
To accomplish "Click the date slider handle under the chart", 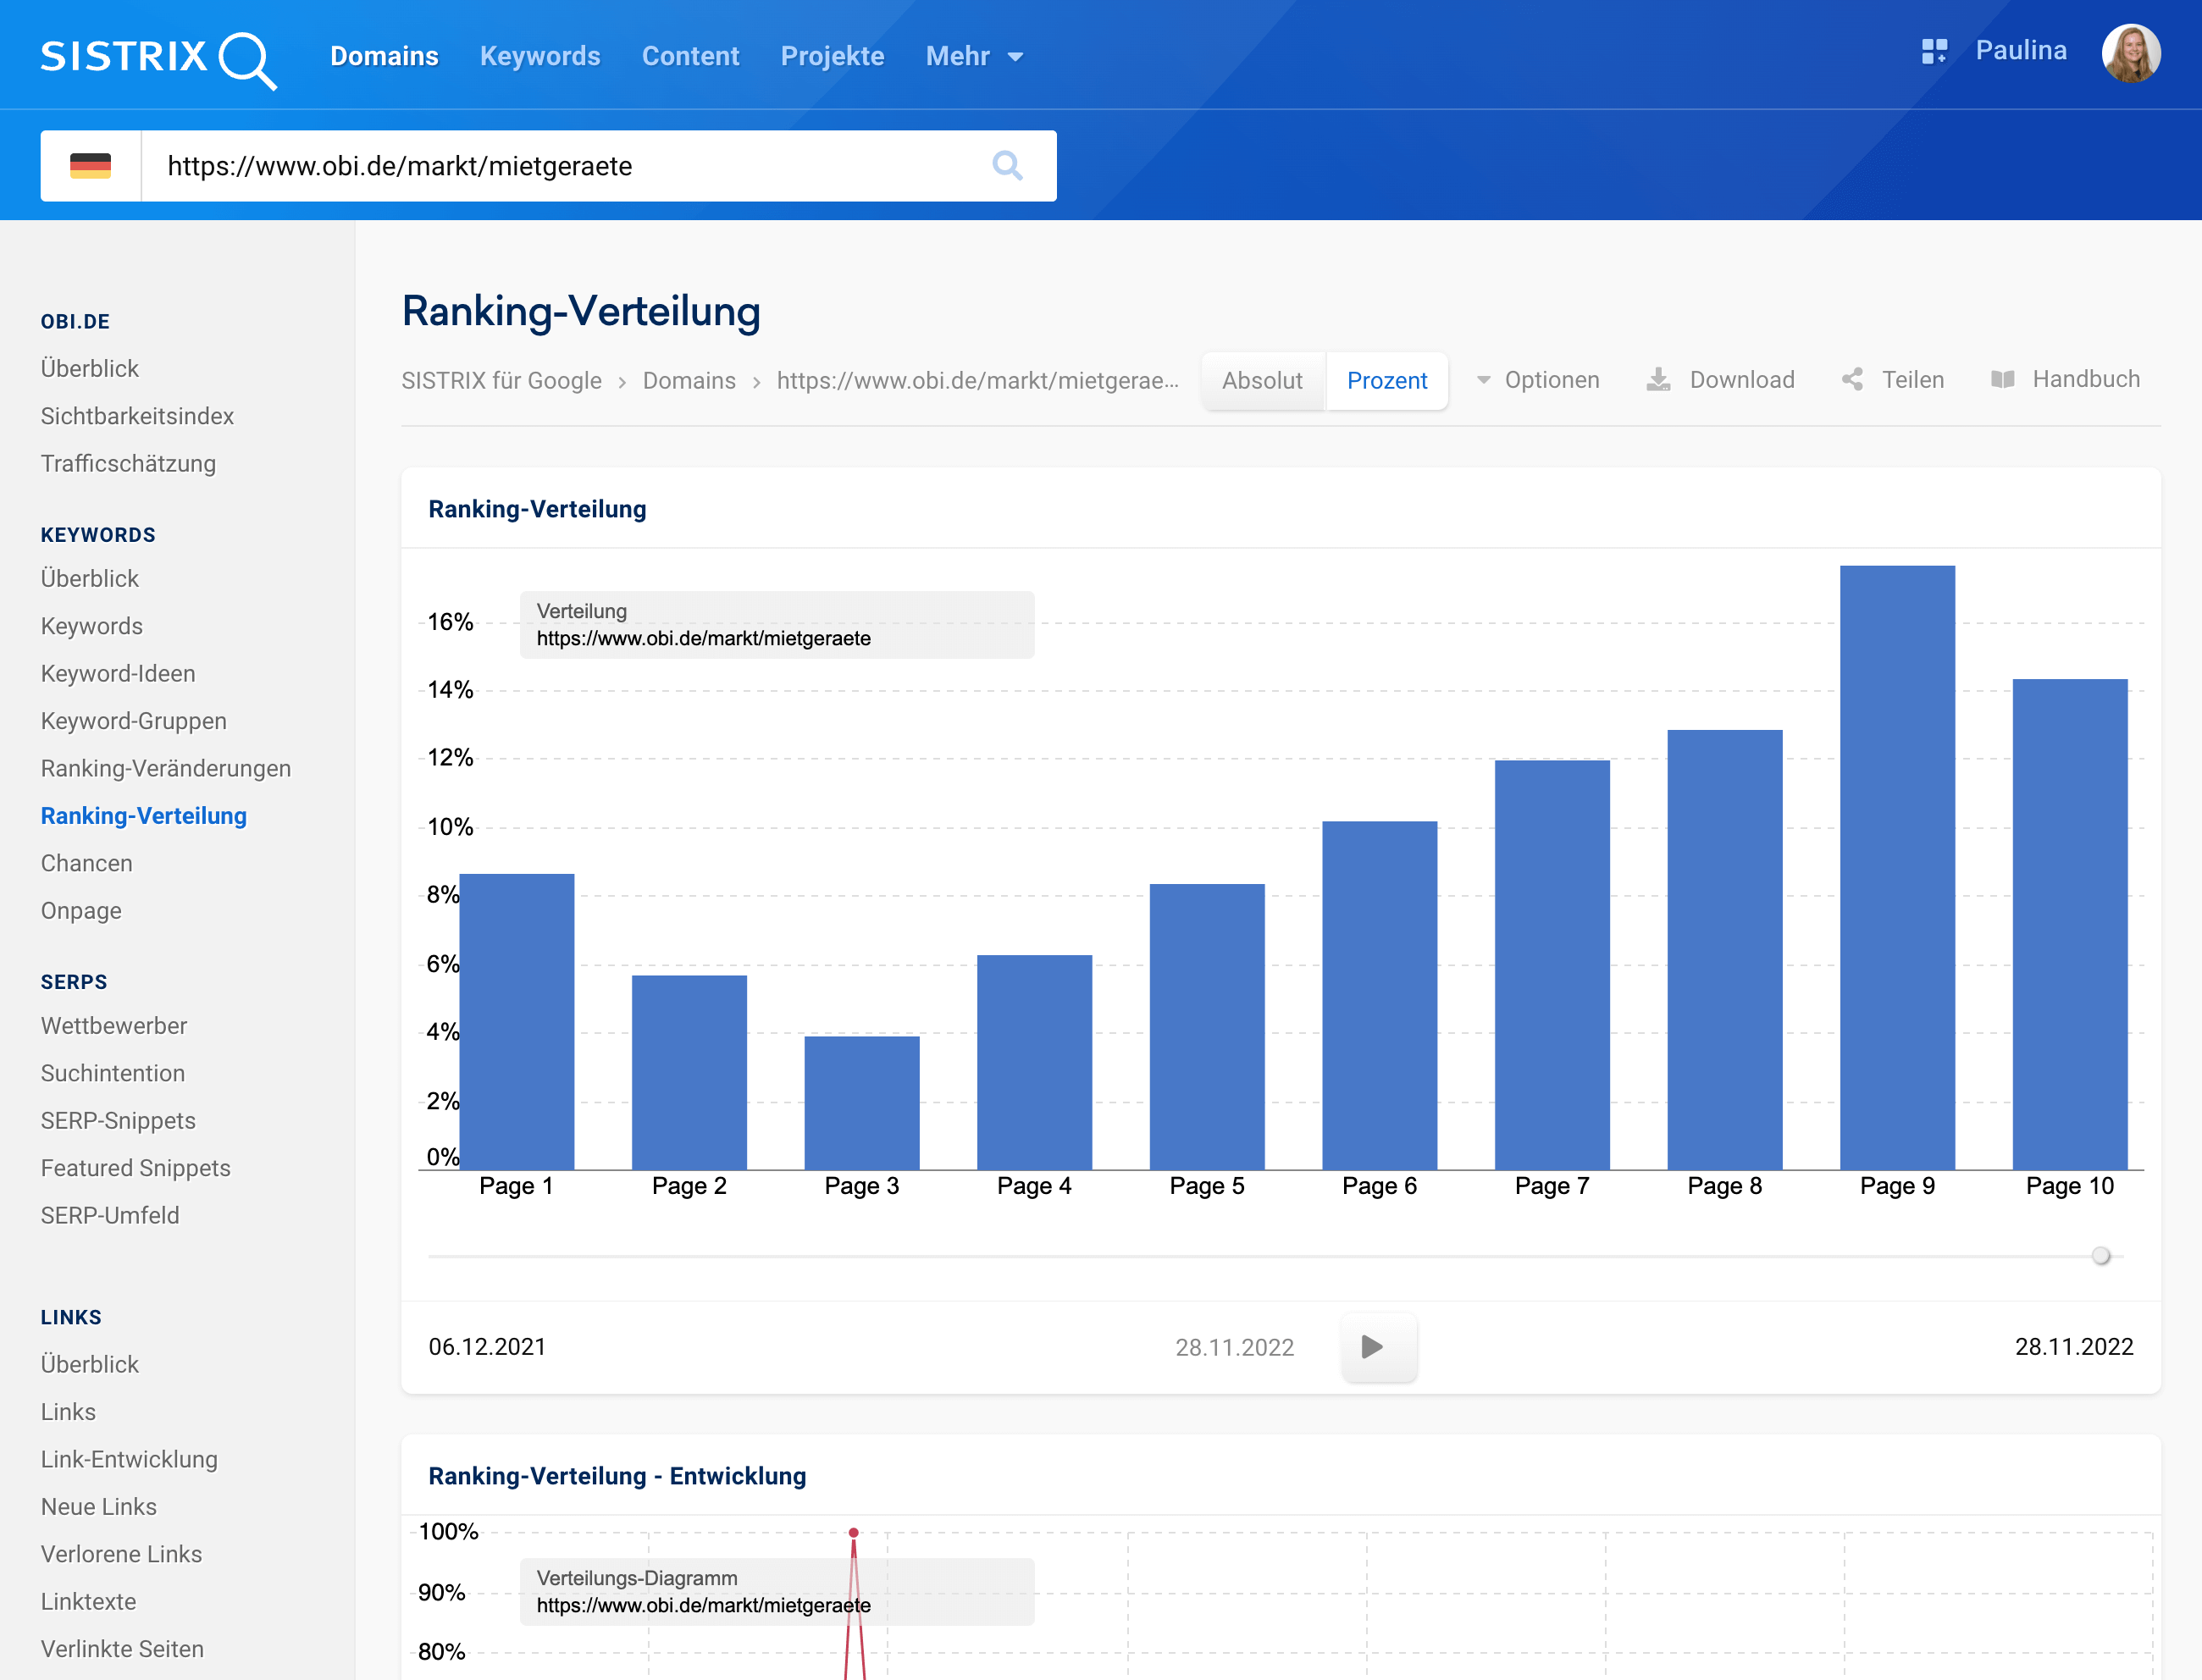I will [2100, 1256].
